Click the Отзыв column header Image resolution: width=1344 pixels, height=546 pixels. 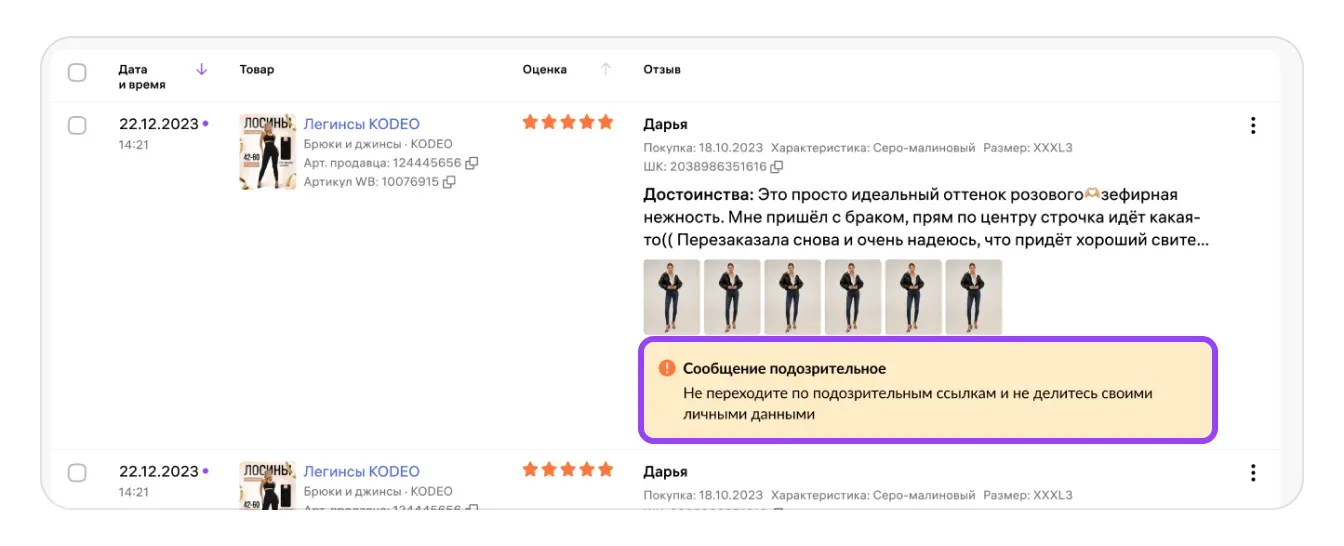pos(662,70)
